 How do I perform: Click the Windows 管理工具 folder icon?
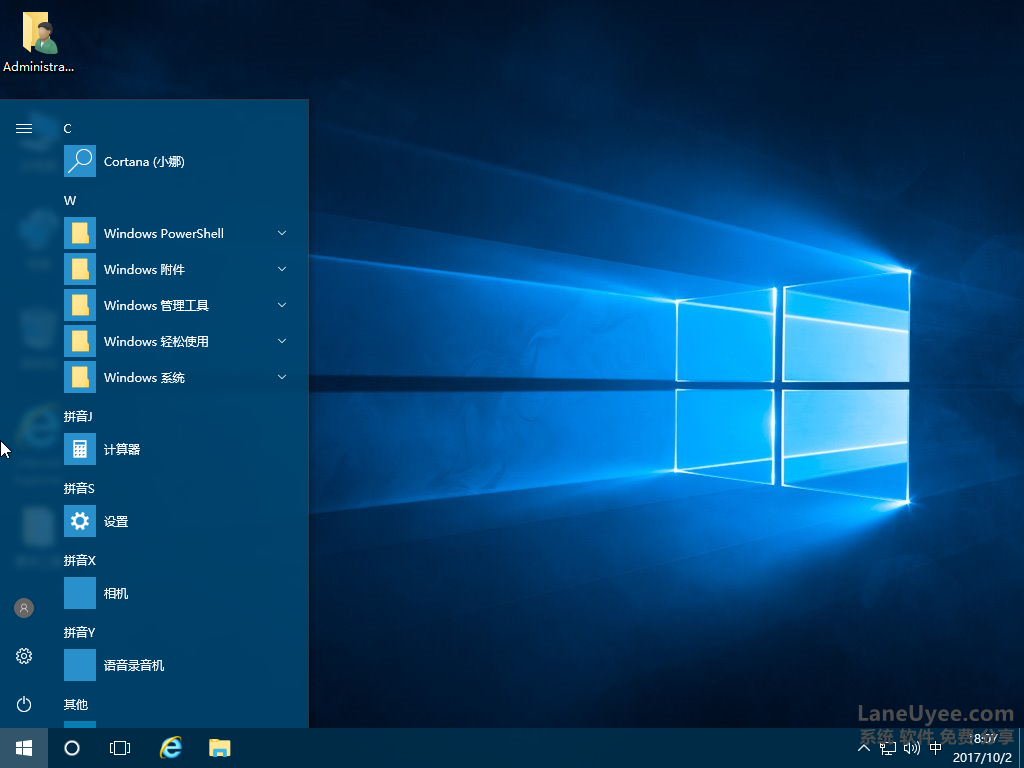[80, 305]
